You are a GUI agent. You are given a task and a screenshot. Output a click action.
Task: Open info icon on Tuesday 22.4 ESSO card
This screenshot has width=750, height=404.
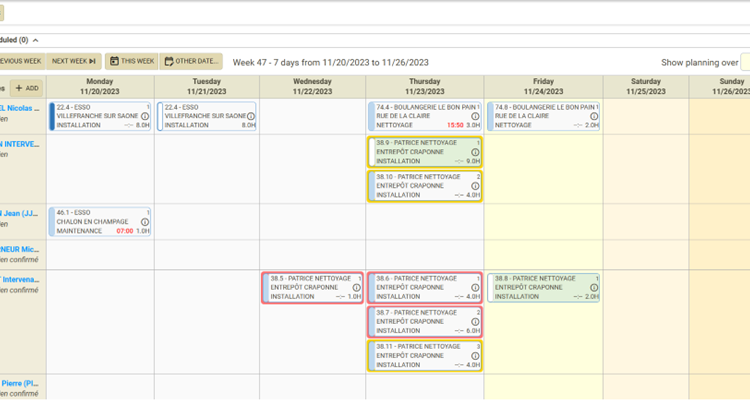(251, 116)
